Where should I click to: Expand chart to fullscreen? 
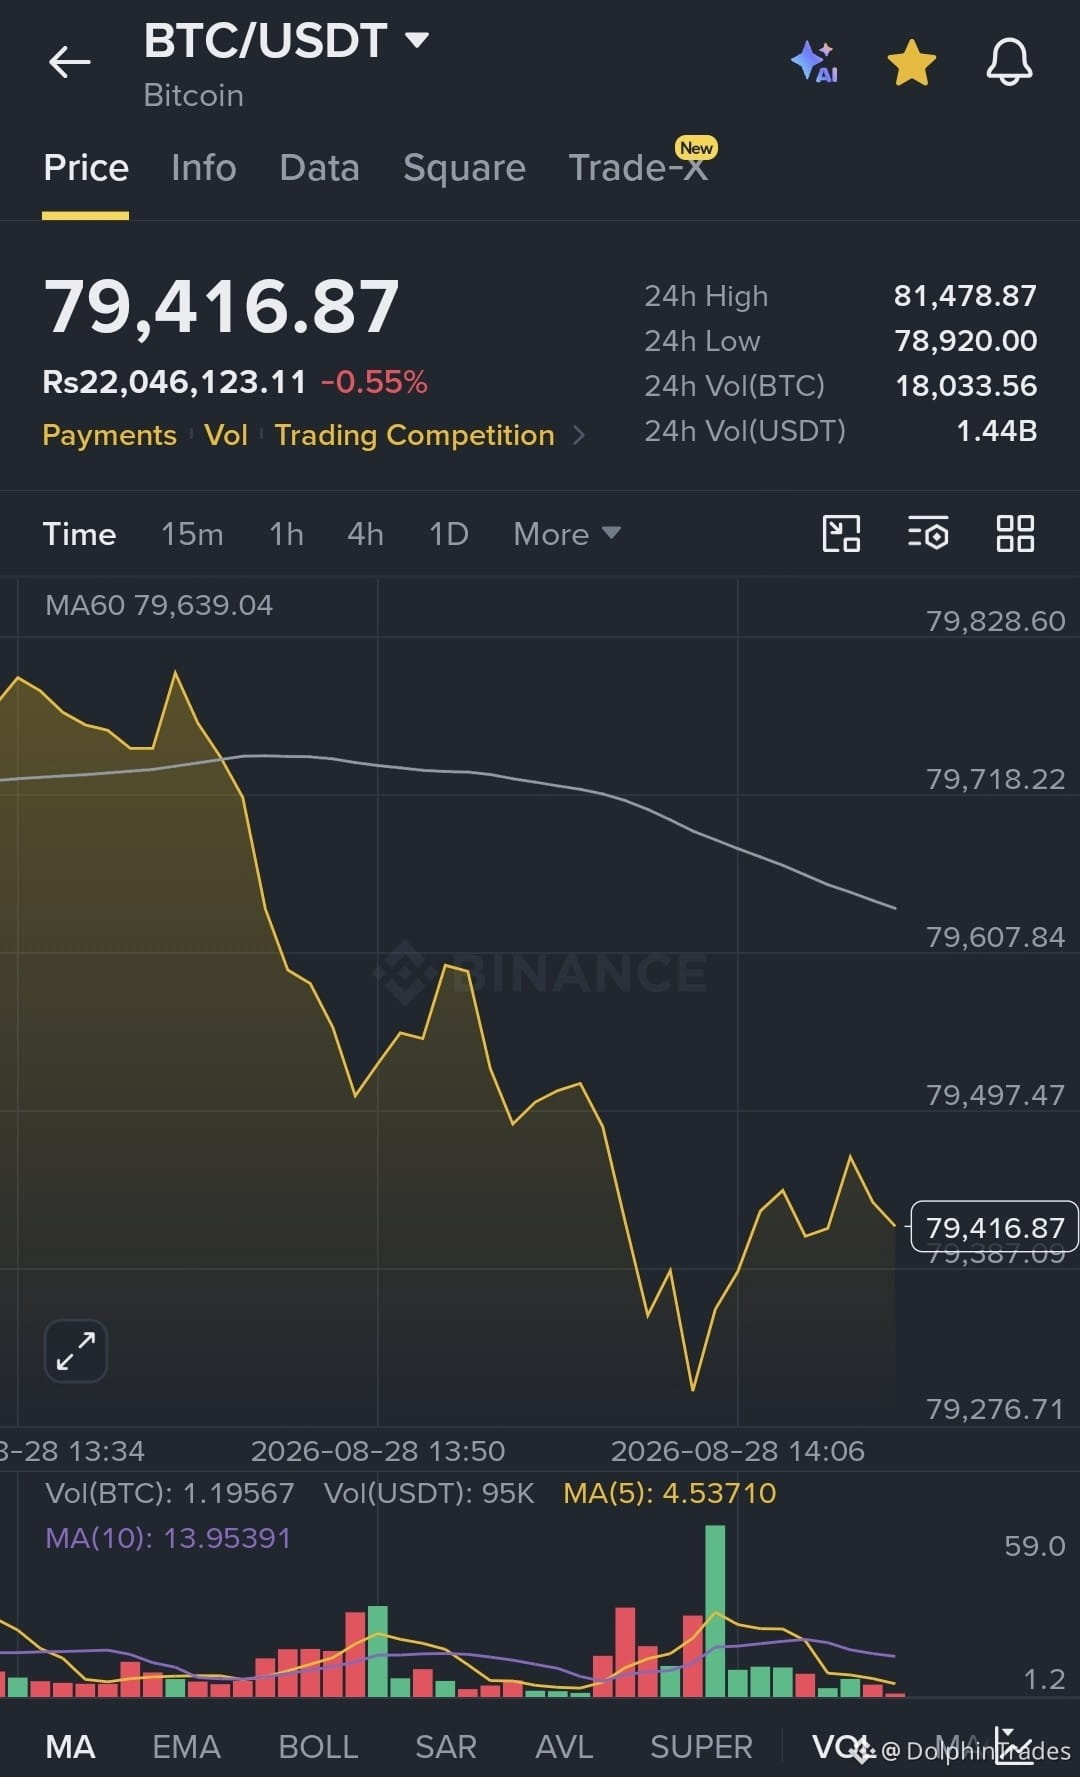coord(76,1351)
